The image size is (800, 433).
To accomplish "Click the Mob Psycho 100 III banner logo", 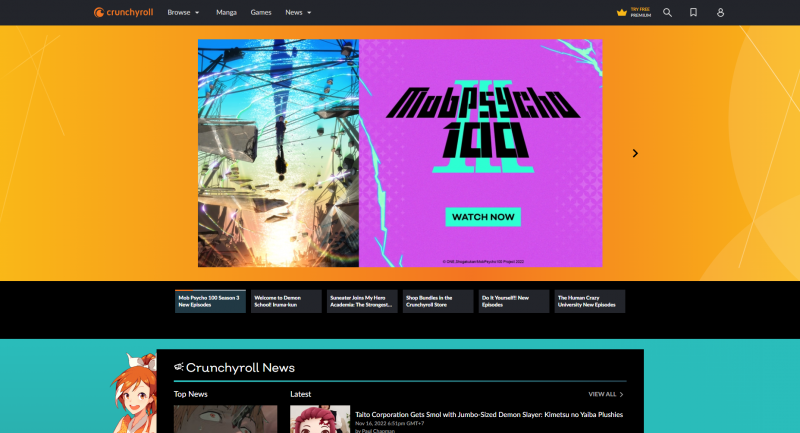I will click(x=483, y=128).
